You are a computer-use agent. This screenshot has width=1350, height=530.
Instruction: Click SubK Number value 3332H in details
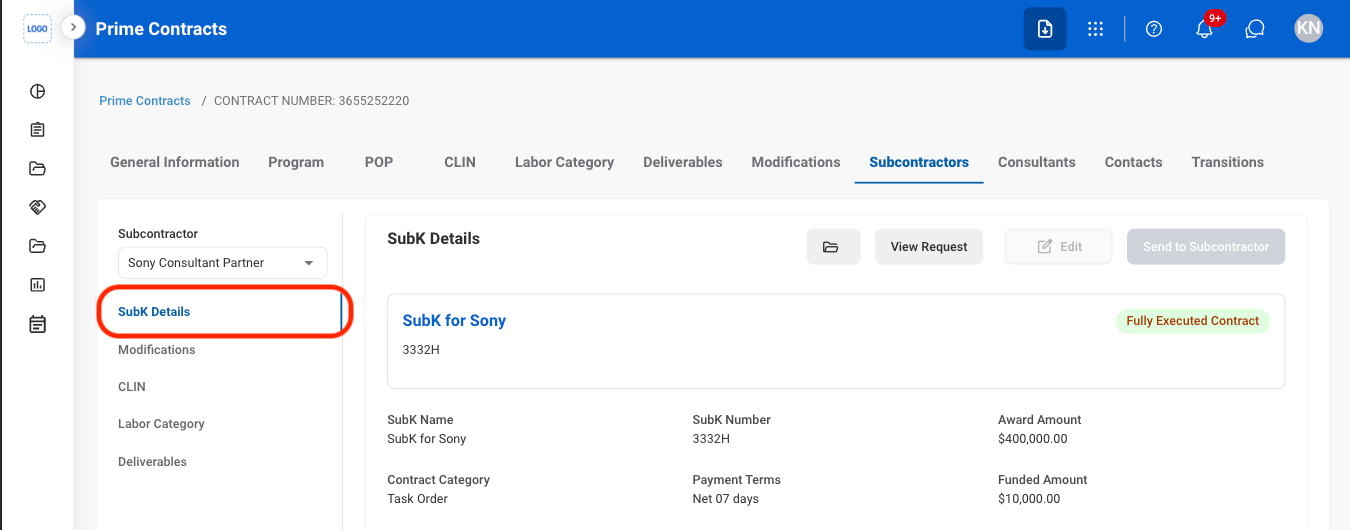pyautogui.click(x=711, y=439)
